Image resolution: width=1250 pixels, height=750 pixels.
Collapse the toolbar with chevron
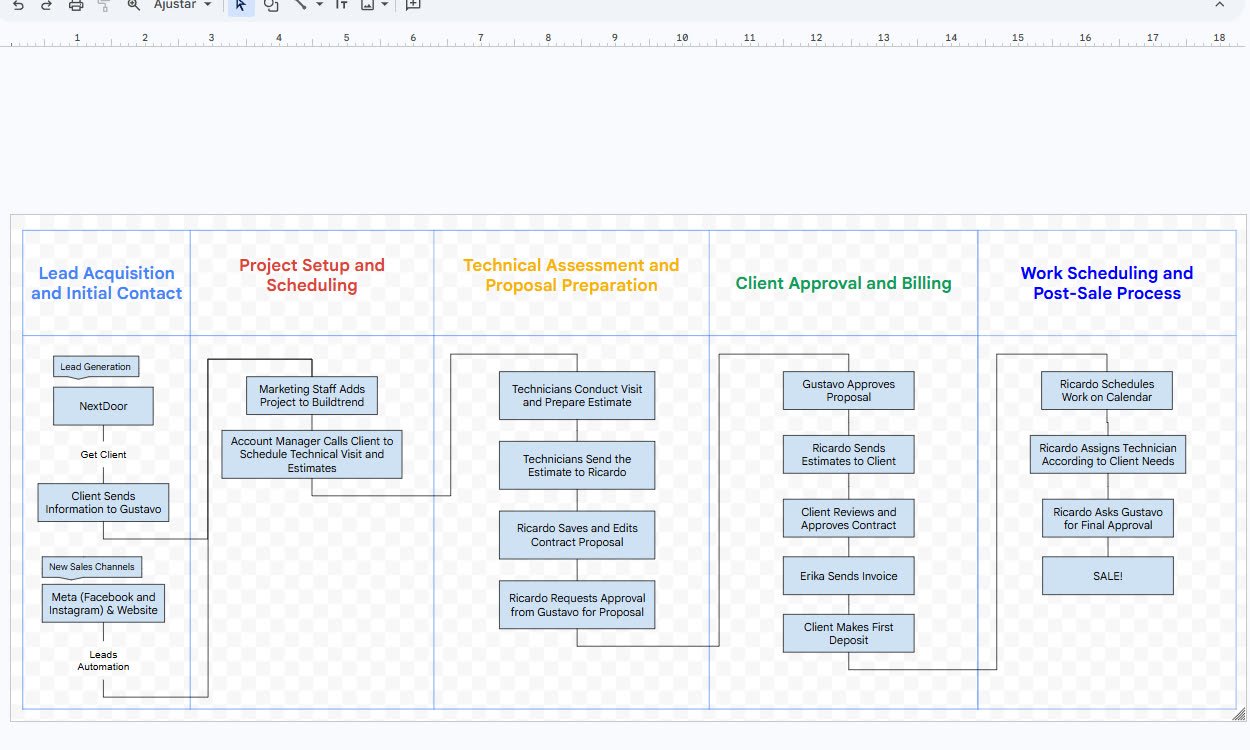pos(1219,5)
